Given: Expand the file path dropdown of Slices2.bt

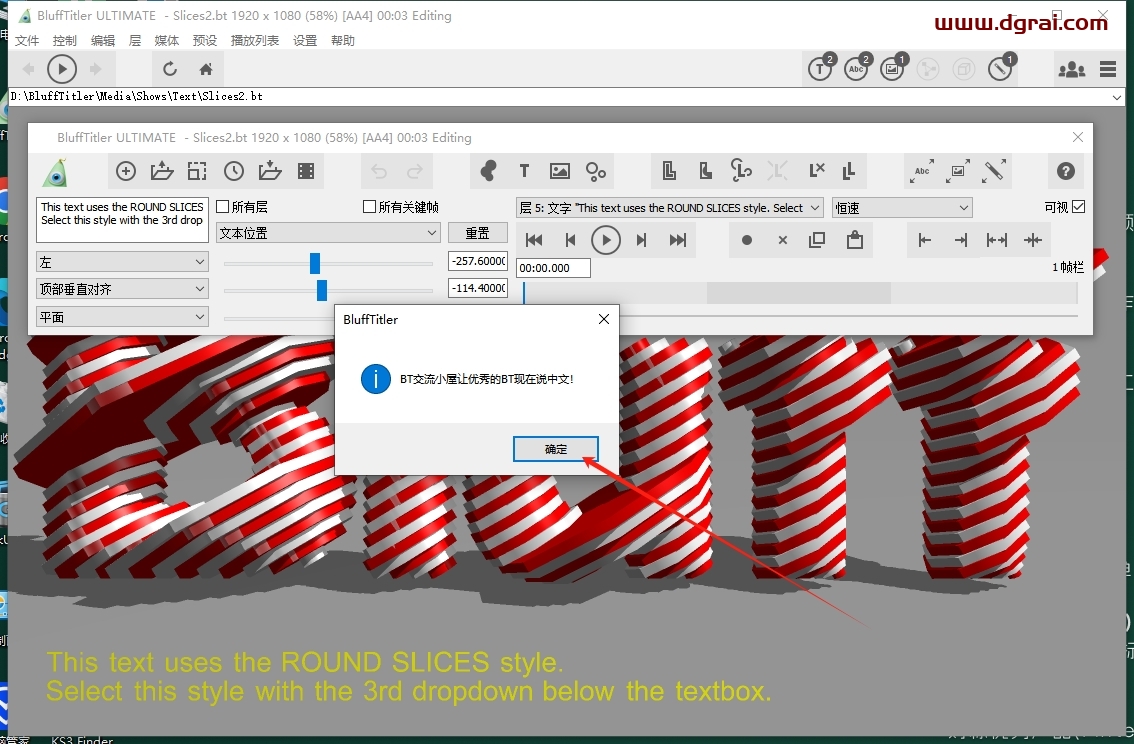Looking at the screenshot, I should (x=1117, y=97).
